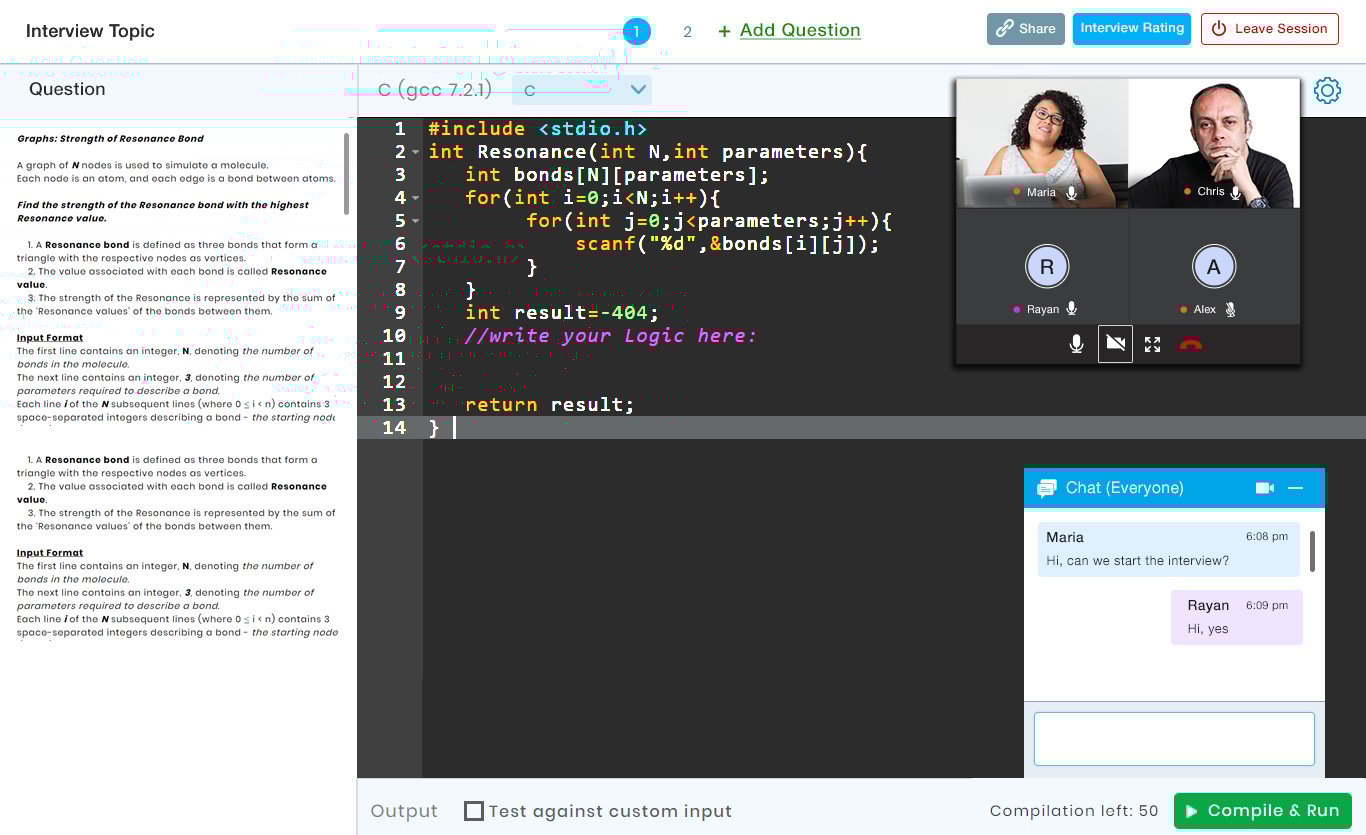Select question 1 in the question navigator
The height and width of the screenshot is (835, 1366).
pos(637,31)
